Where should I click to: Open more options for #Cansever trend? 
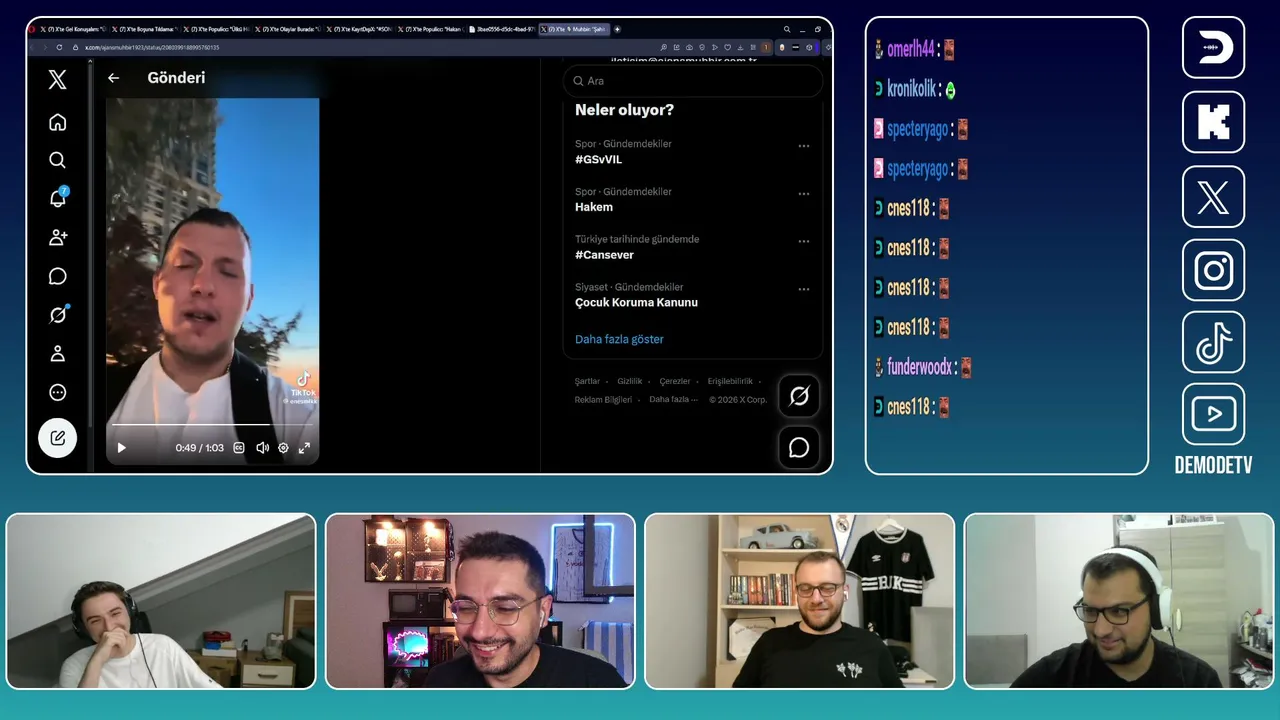point(804,241)
